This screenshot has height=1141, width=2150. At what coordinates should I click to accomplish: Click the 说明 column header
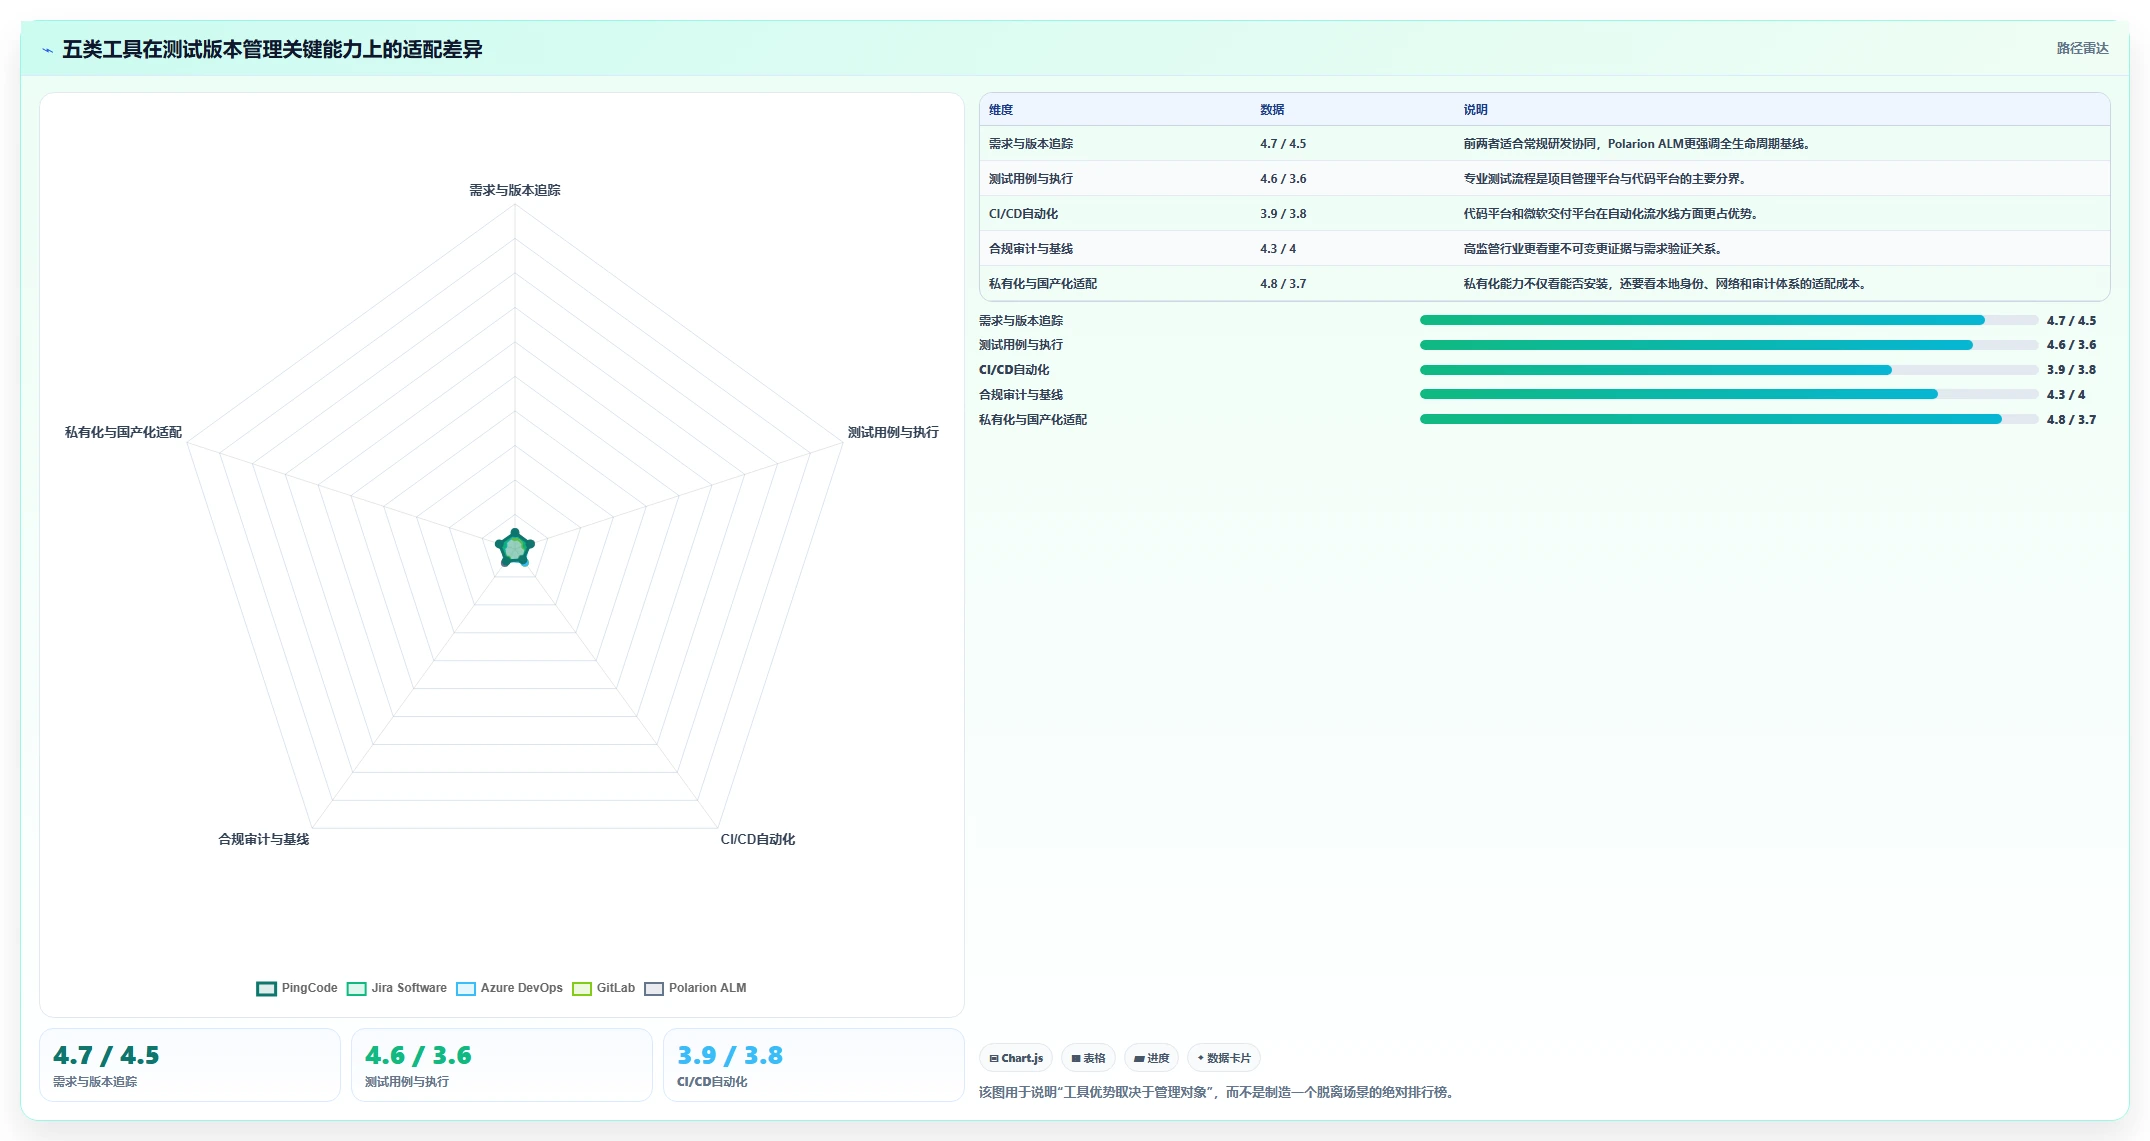click(1476, 110)
